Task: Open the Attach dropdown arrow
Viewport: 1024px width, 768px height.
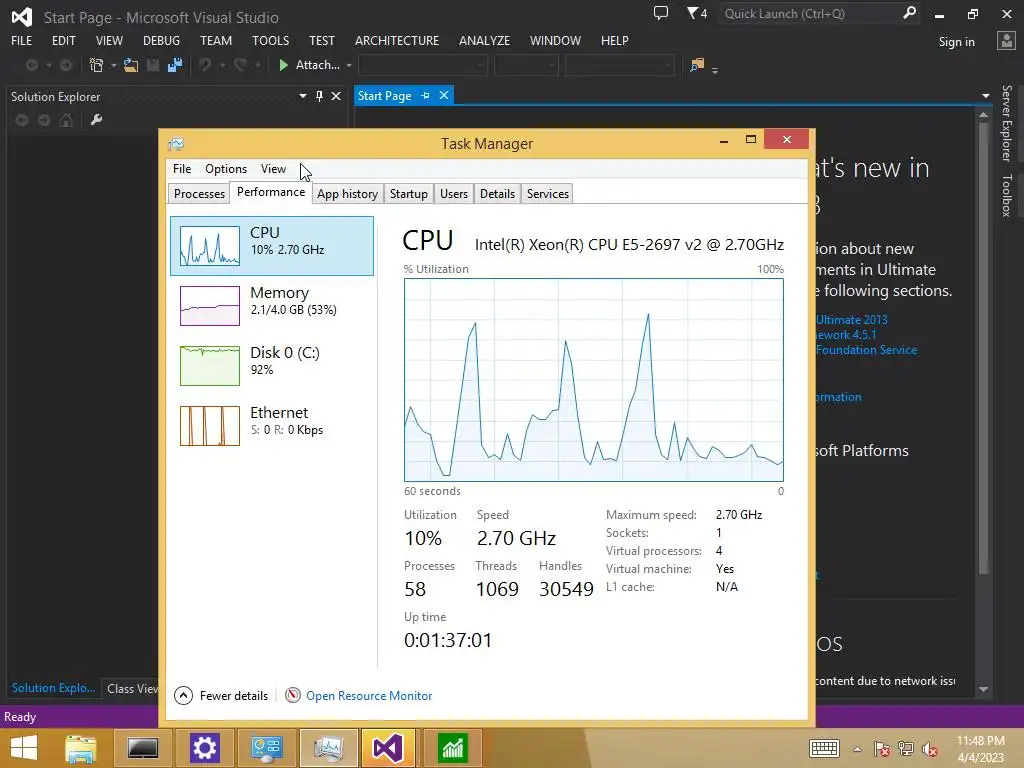Action: tap(349, 65)
